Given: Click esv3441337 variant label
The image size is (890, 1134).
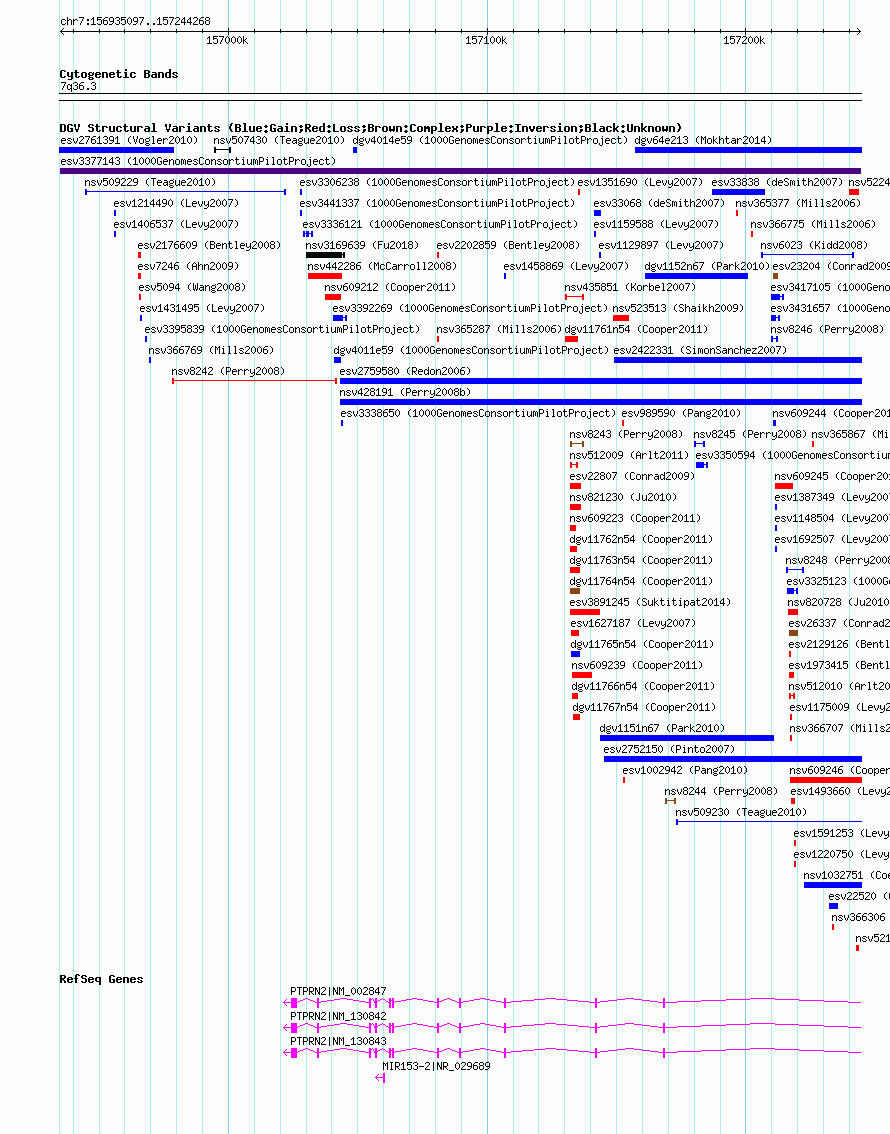Looking at the screenshot, I should 437,203.
